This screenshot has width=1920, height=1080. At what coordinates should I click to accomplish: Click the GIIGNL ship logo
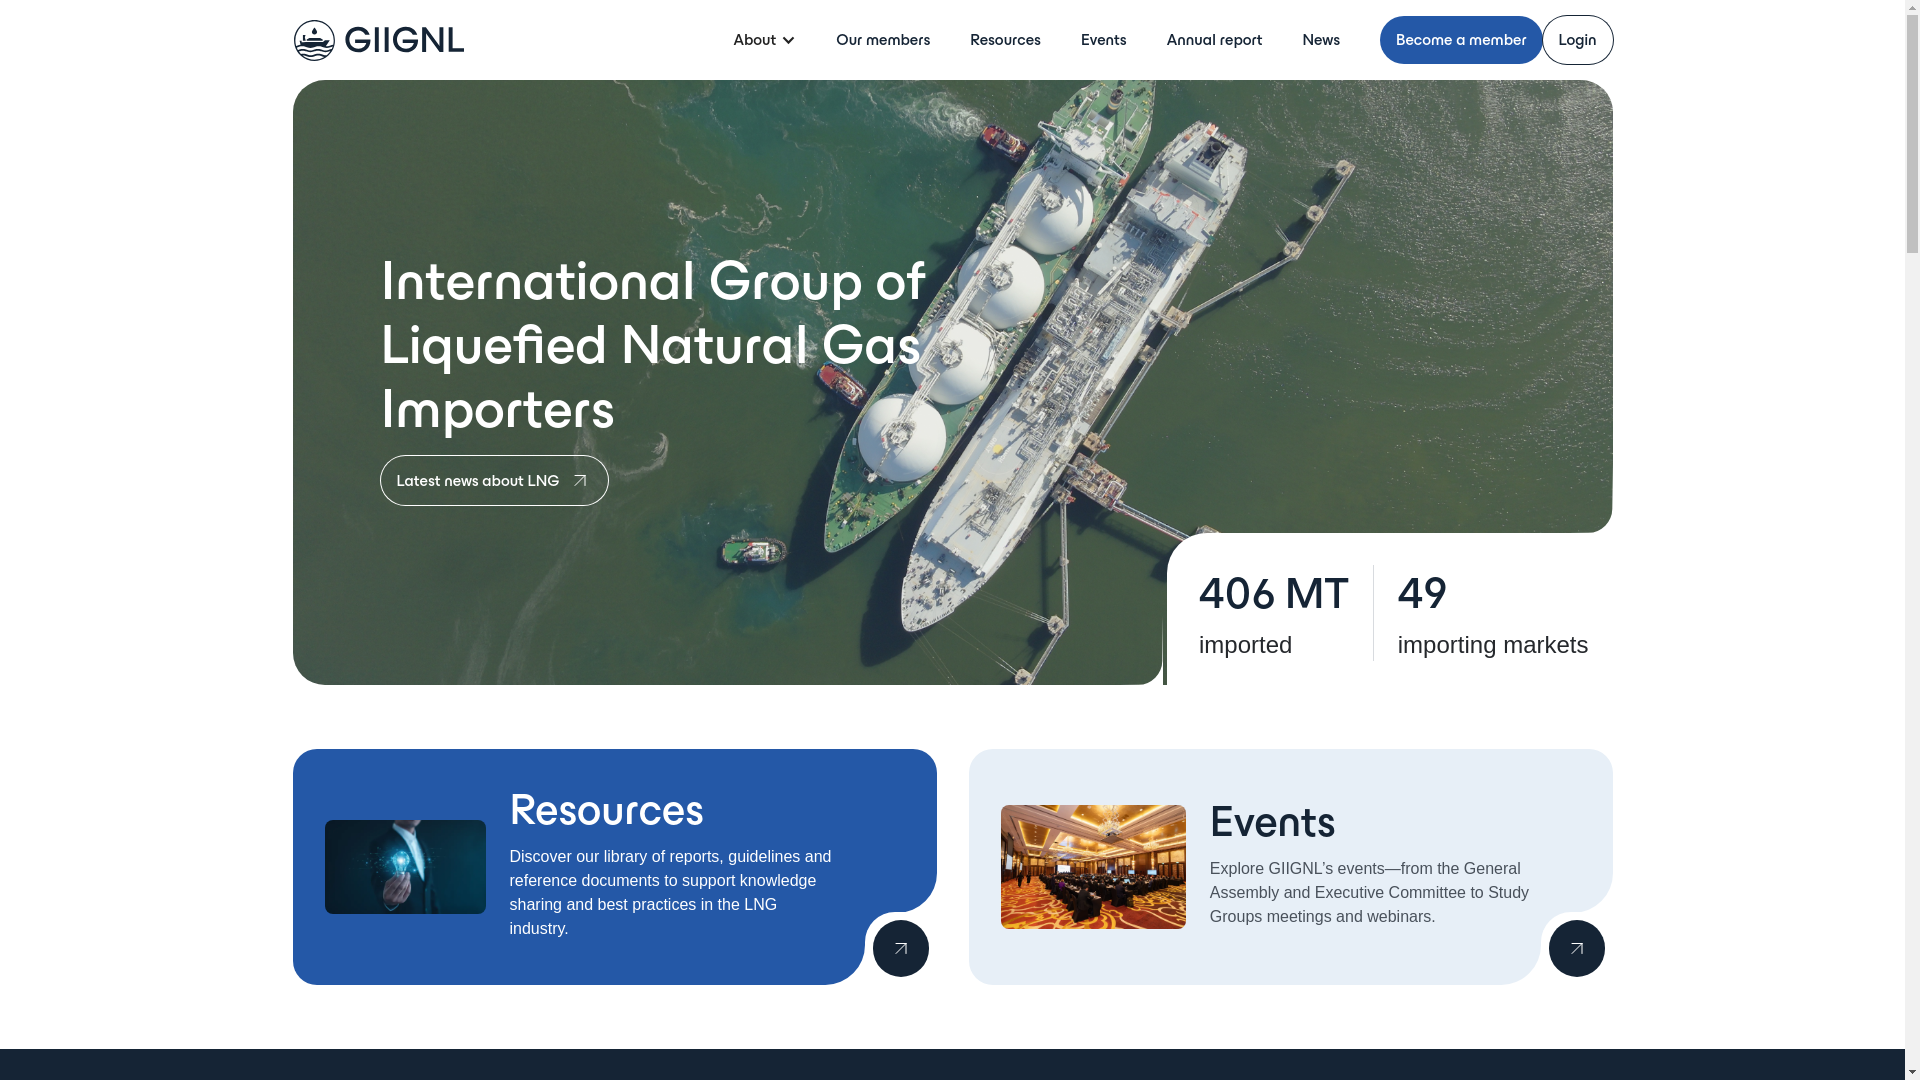coord(378,40)
